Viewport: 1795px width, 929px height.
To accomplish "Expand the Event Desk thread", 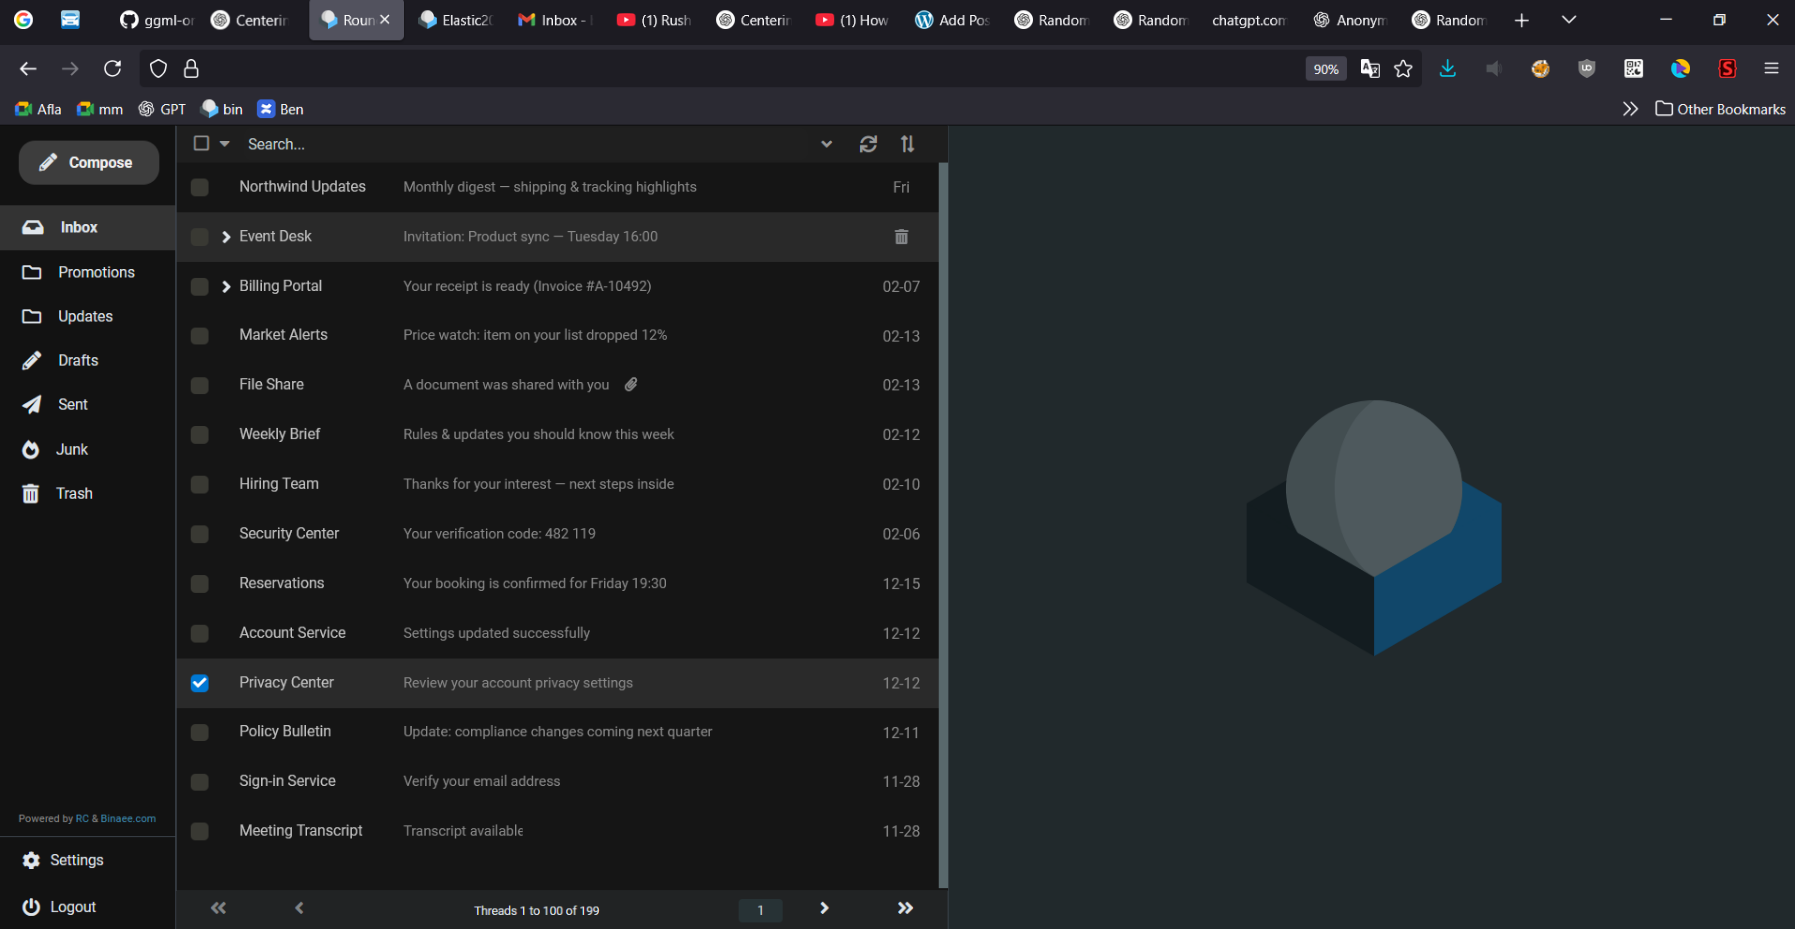I will point(226,237).
